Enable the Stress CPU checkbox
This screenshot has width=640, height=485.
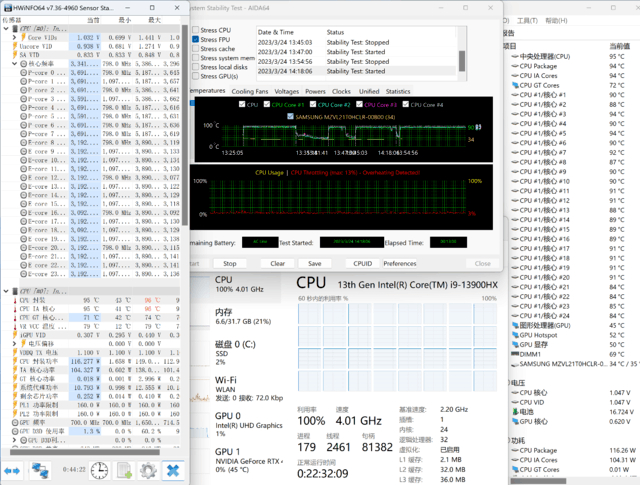pos(196,30)
